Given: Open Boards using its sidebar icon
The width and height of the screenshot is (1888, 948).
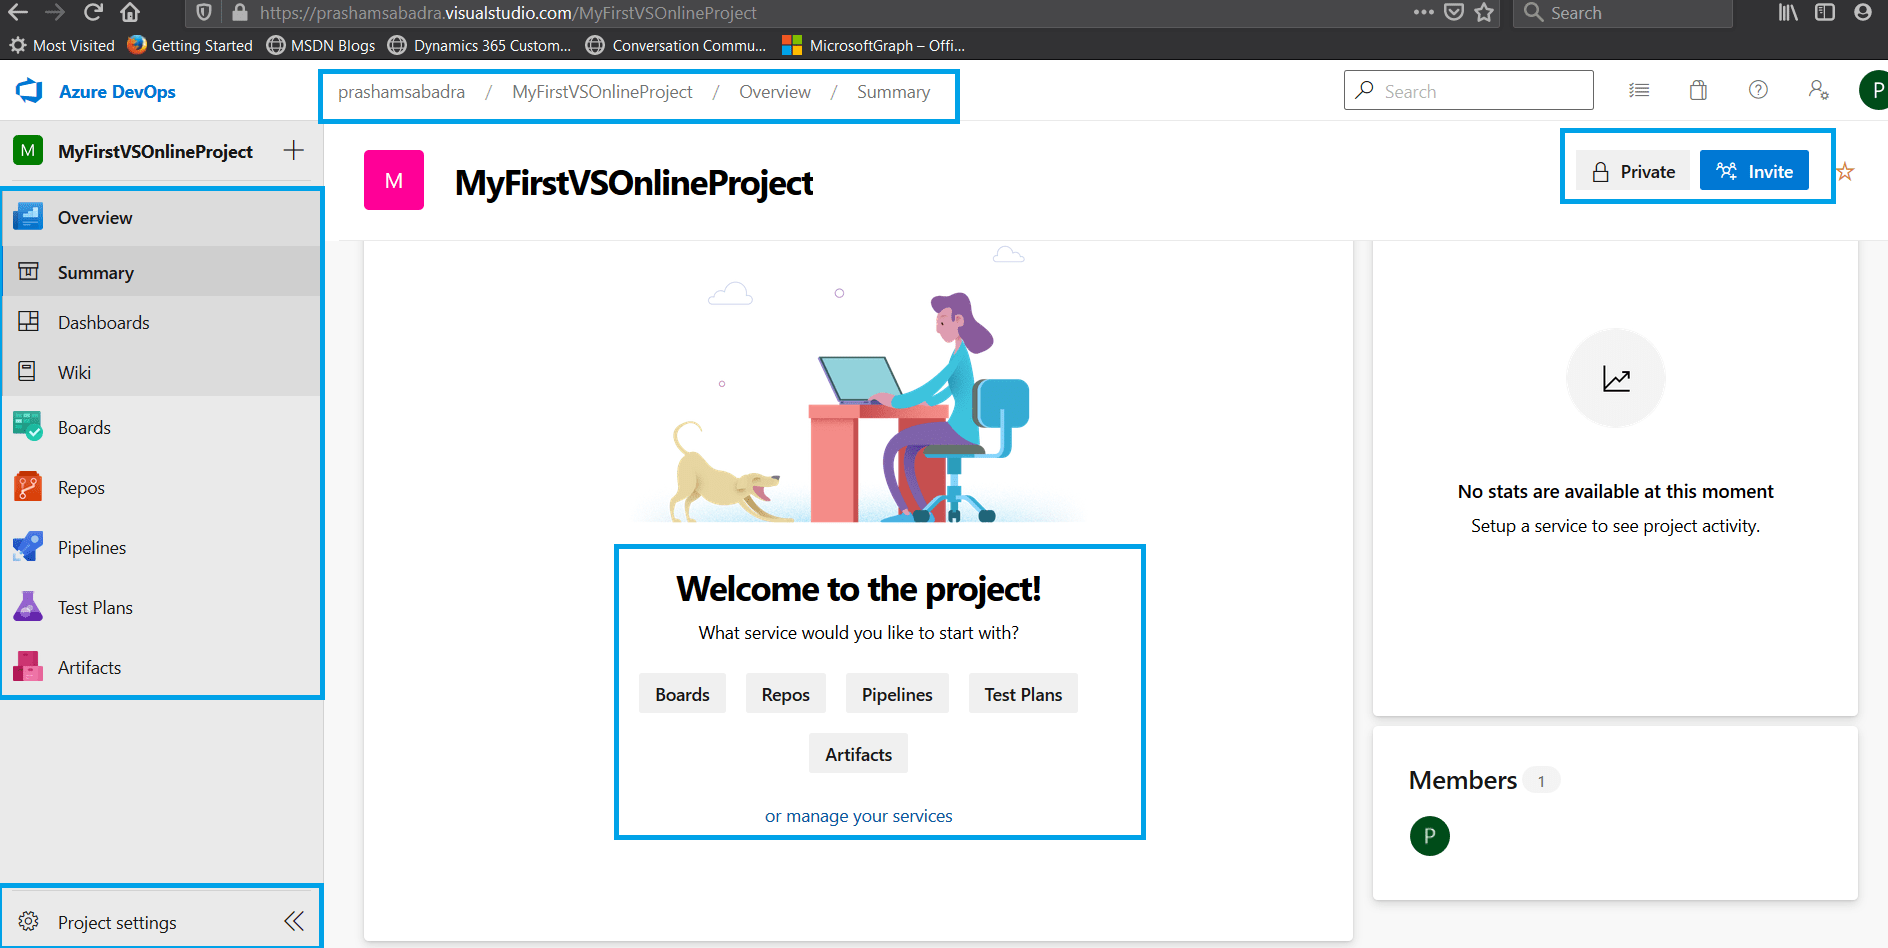Looking at the screenshot, I should [x=28, y=427].
